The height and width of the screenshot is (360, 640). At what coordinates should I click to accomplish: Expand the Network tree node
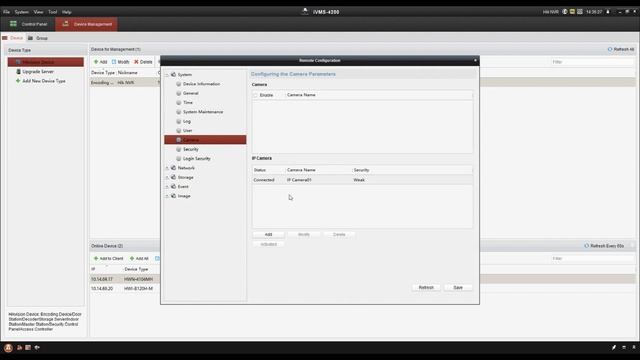click(x=167, y=168)
